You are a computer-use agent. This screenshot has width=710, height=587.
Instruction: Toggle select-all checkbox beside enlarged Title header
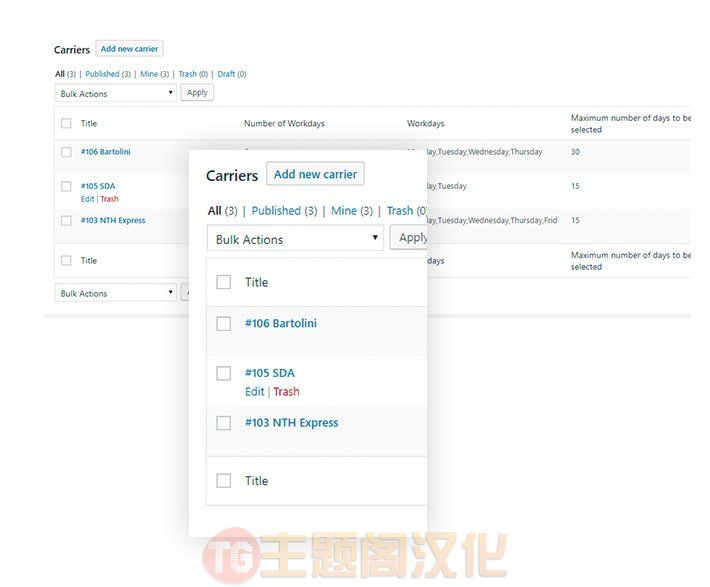click(x=224, y=282)
